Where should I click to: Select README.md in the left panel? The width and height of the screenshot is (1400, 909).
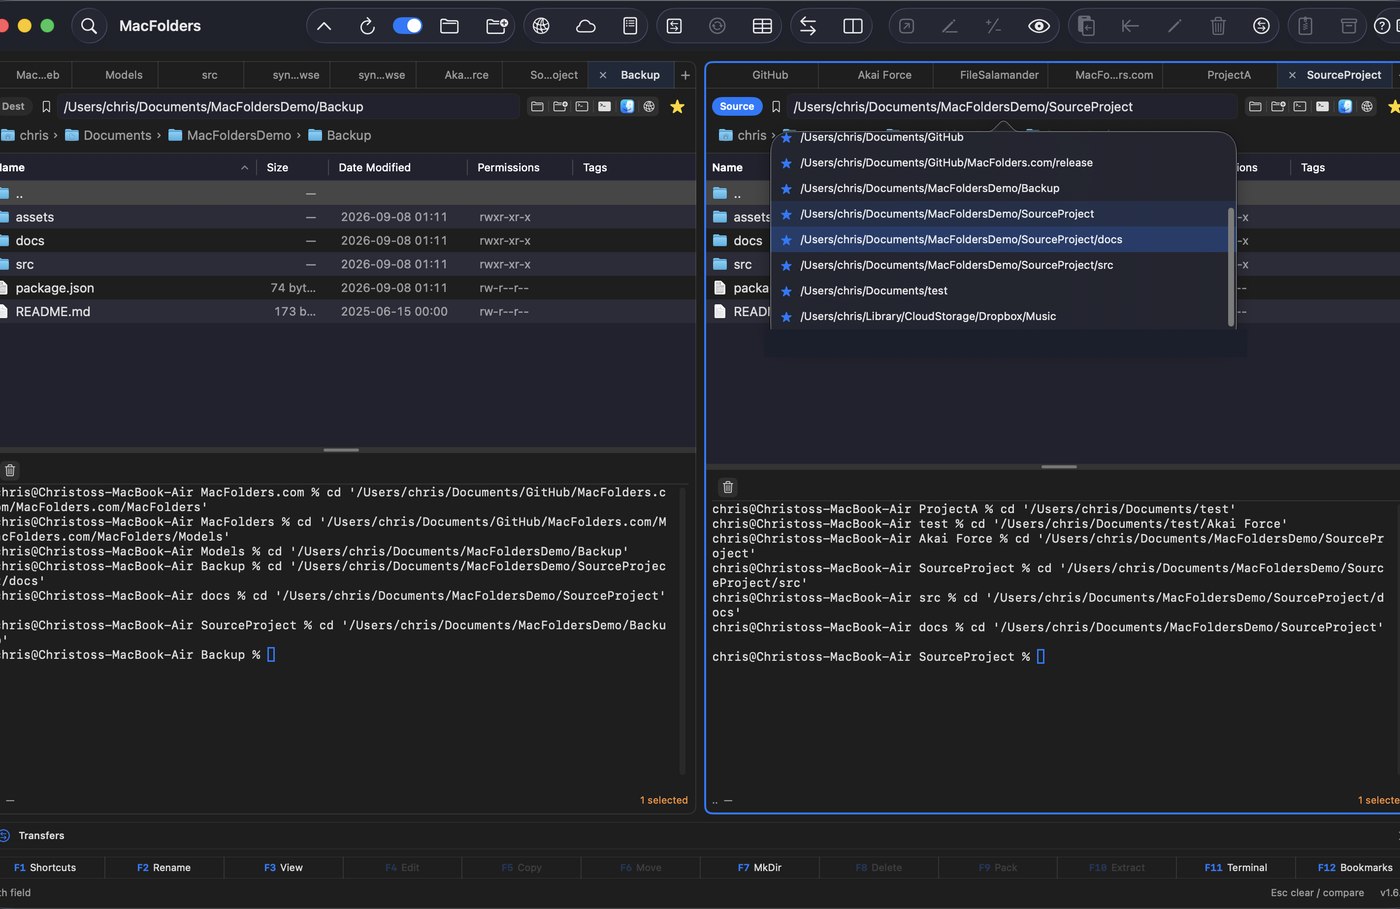pos(347,312)
